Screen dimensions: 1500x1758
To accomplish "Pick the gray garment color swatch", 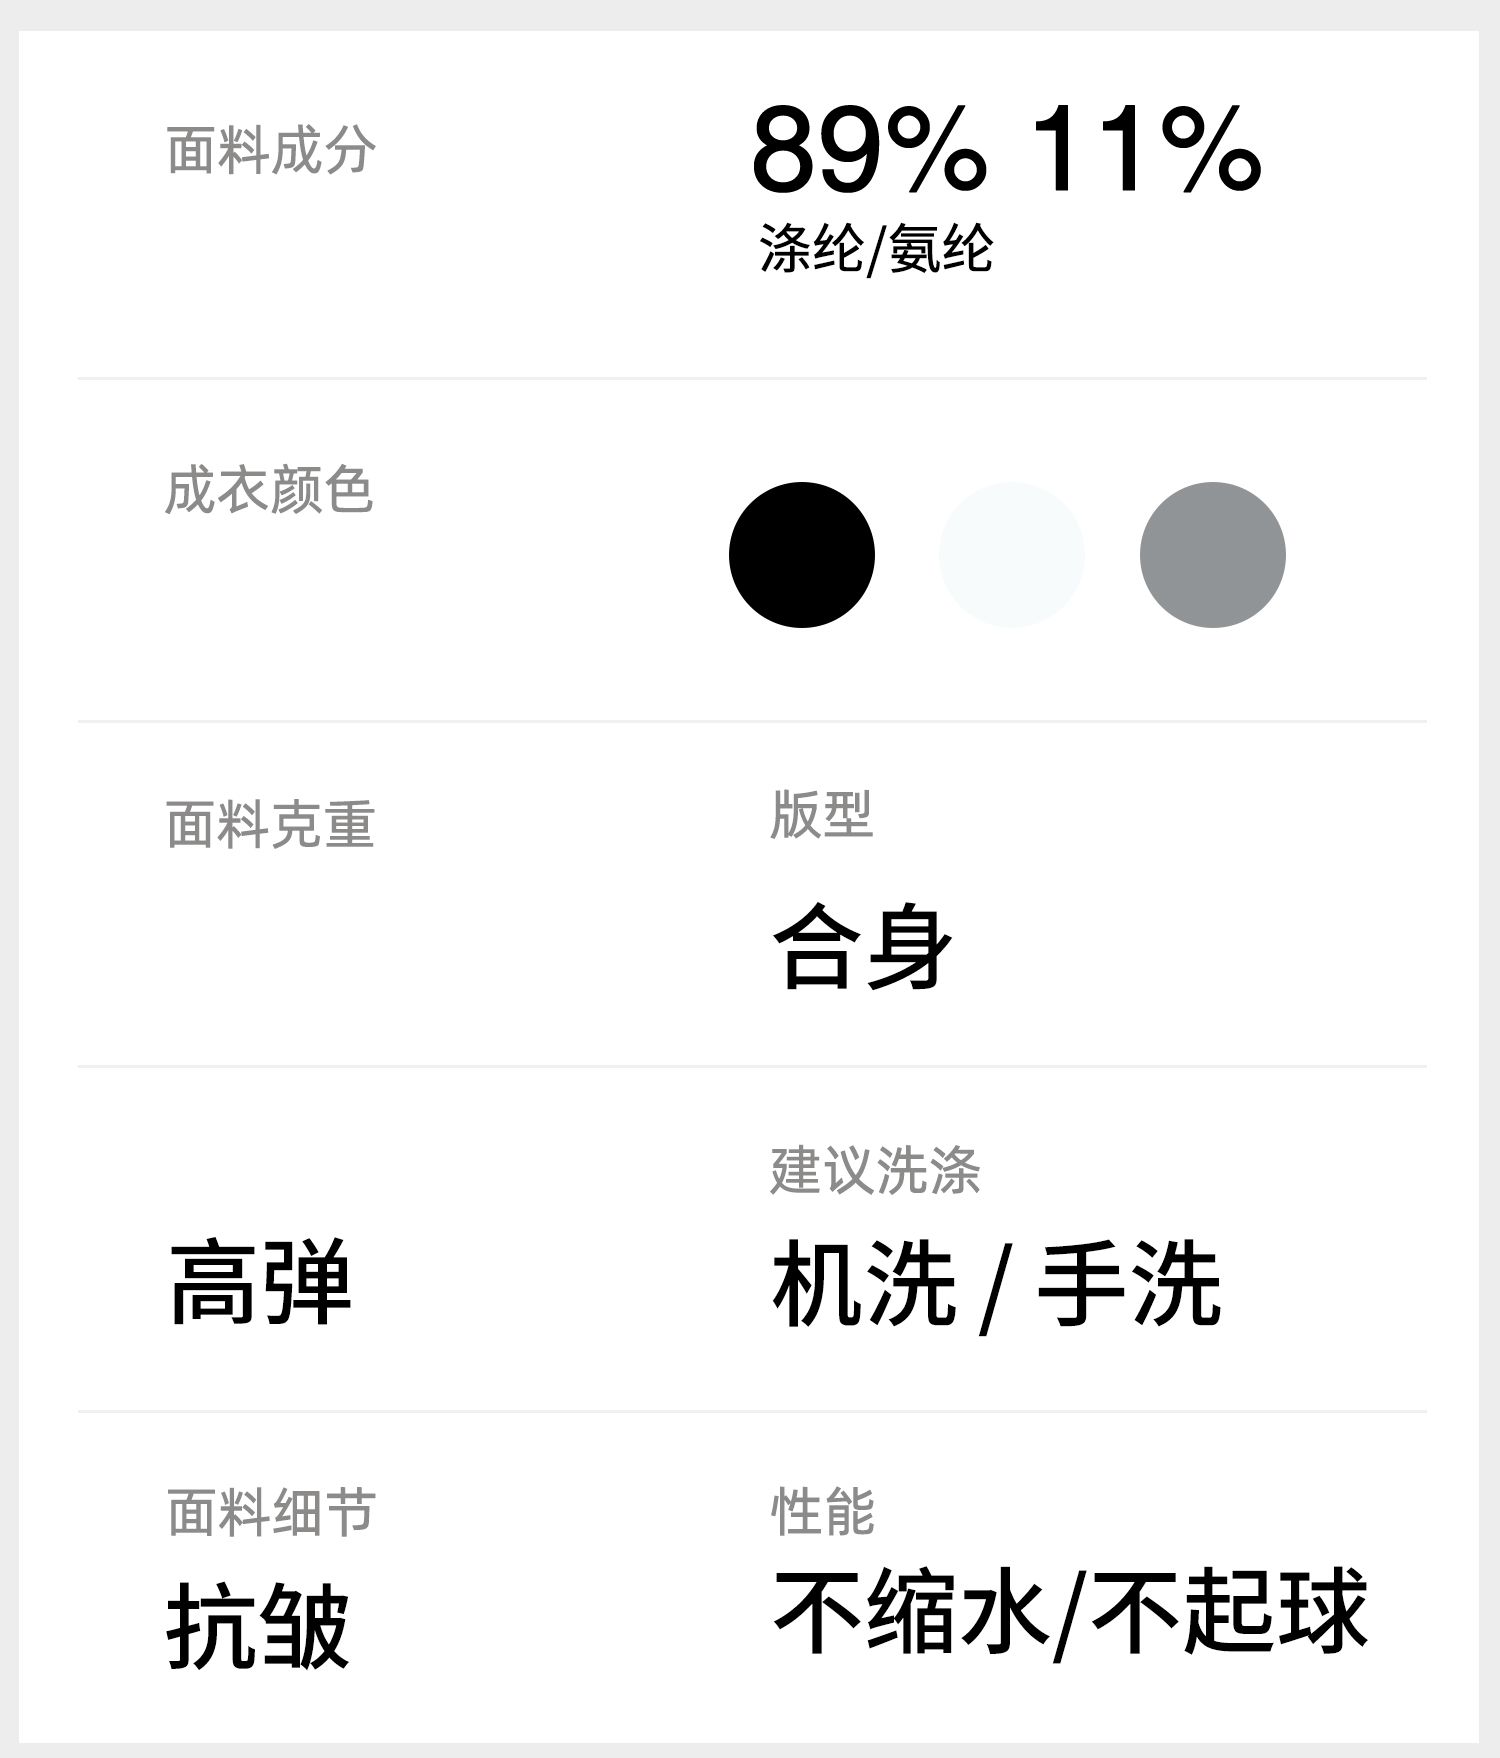I will (1212, 555).
